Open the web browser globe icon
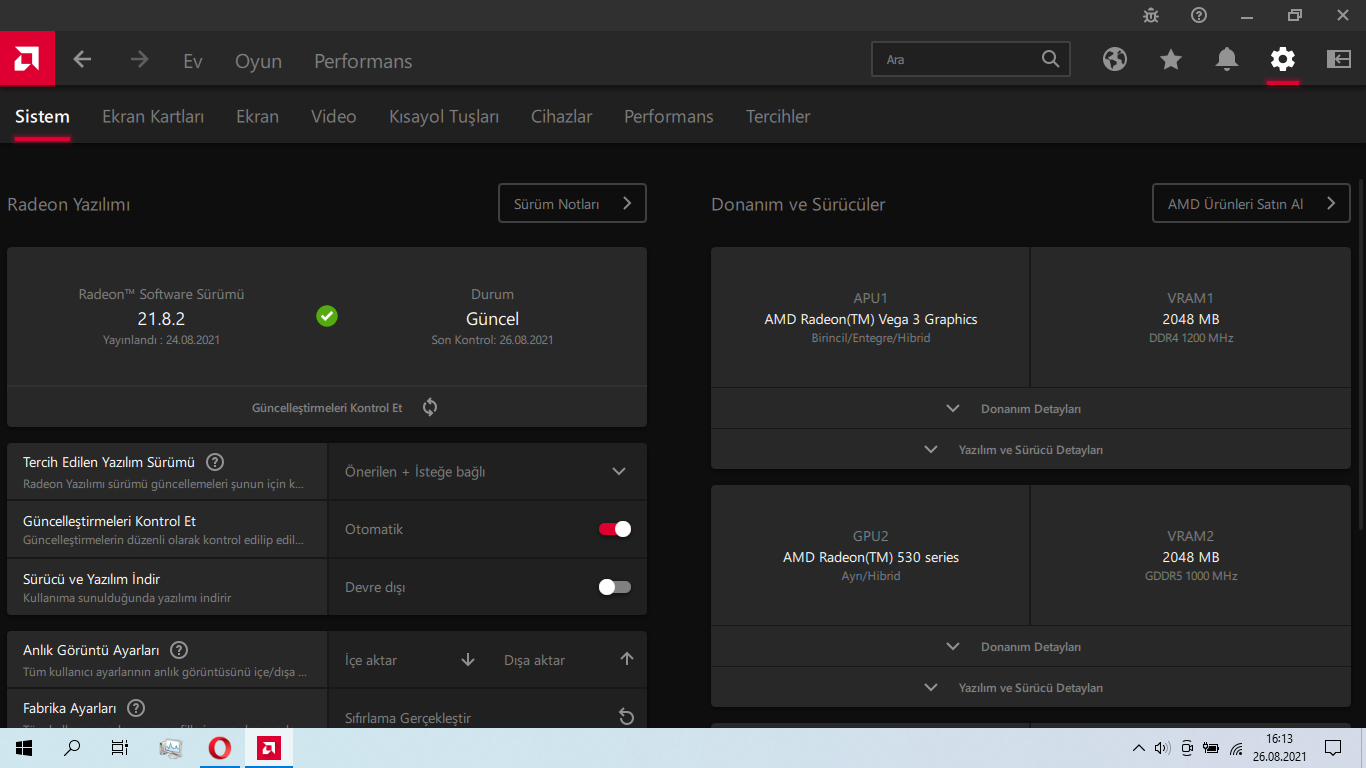The width and height of the screenshot is (1366, 768). pos(1115,60)
